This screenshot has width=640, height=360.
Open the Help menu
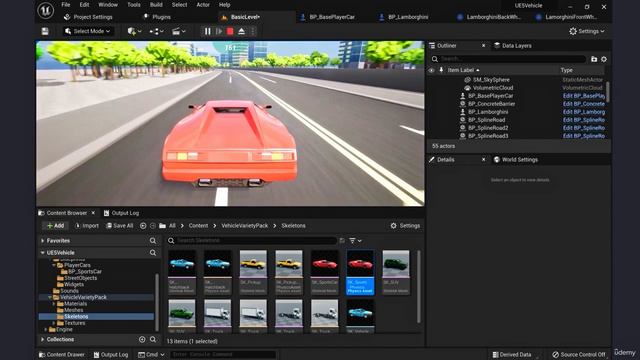[224, 5]
